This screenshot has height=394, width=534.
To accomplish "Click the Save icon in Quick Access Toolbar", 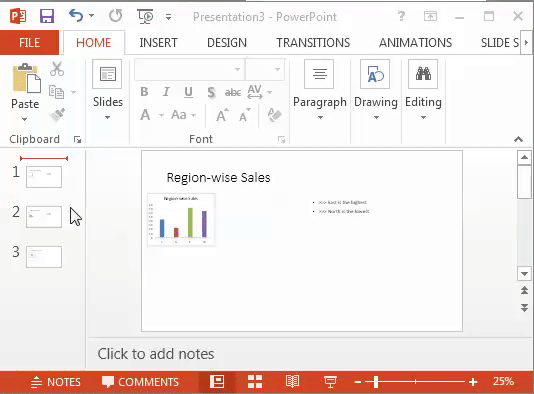I will [x=47, y=16].
